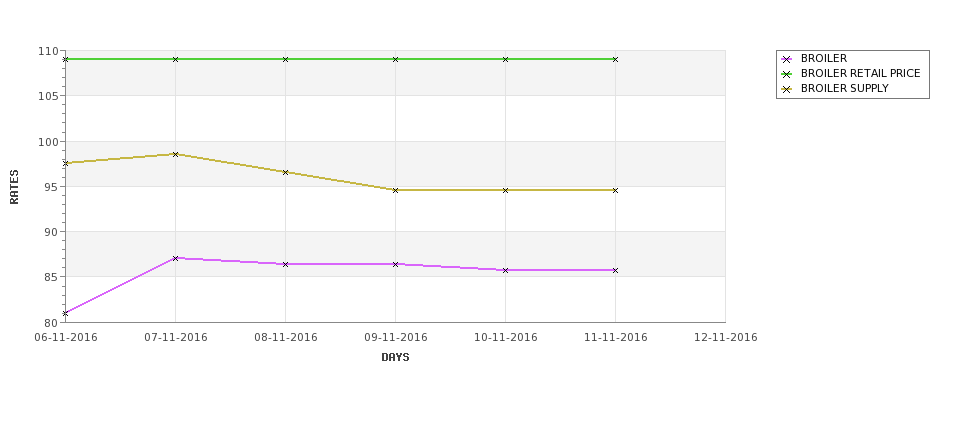
Task: Click the BROILER RETAIL PRICE legend marker
Action: (786, 75)
